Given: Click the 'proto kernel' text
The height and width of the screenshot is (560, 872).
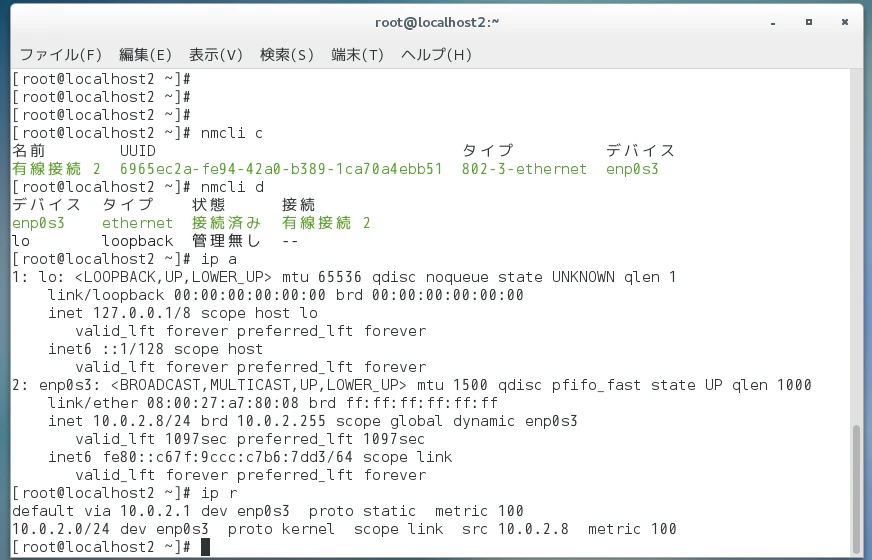Looking at the screenshot, I should [281, 529].
